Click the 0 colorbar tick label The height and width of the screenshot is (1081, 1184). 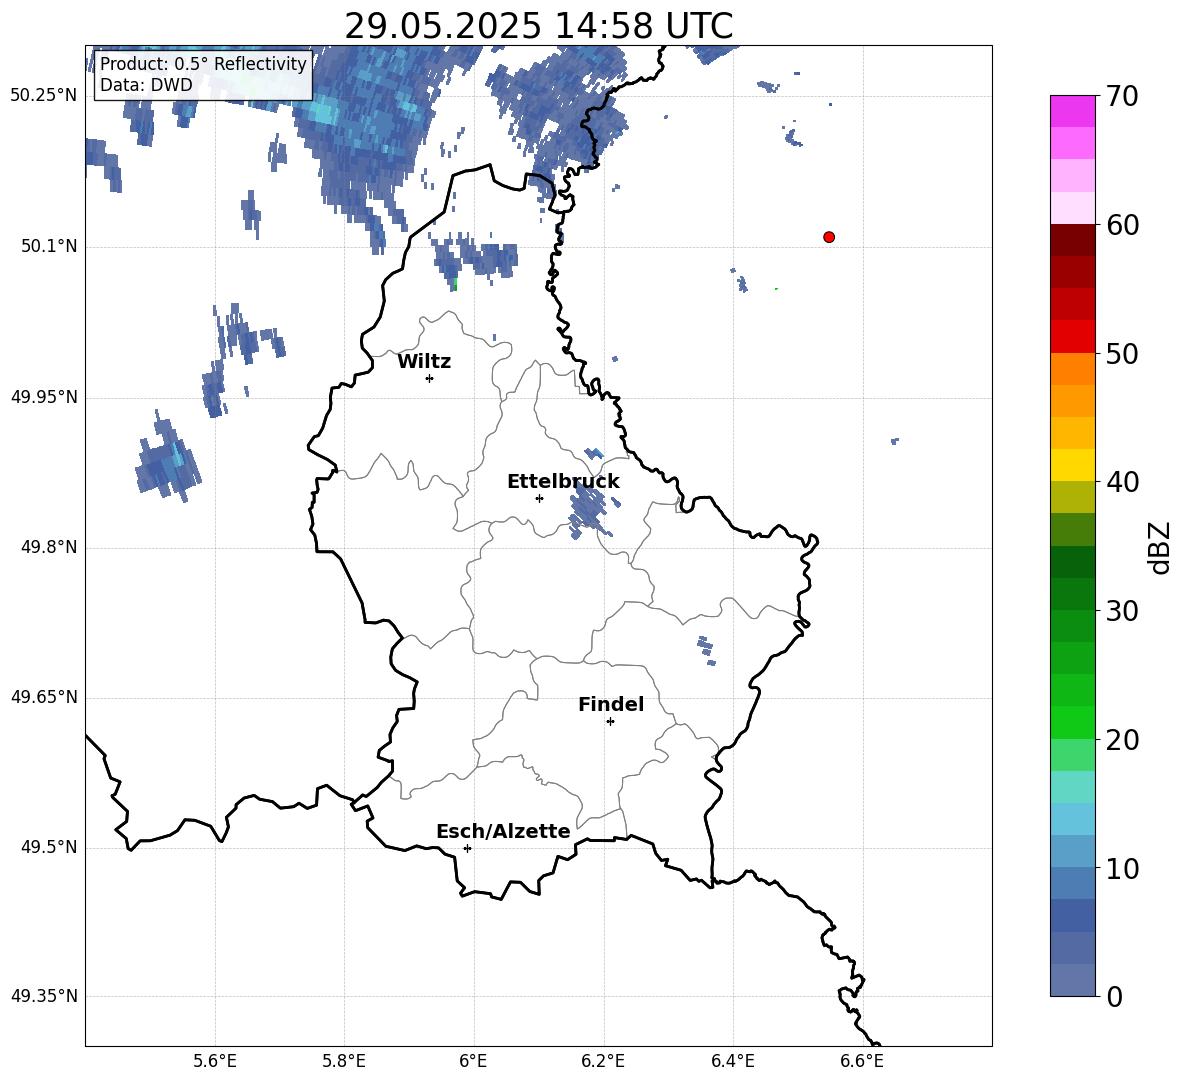click(1115, 996)
